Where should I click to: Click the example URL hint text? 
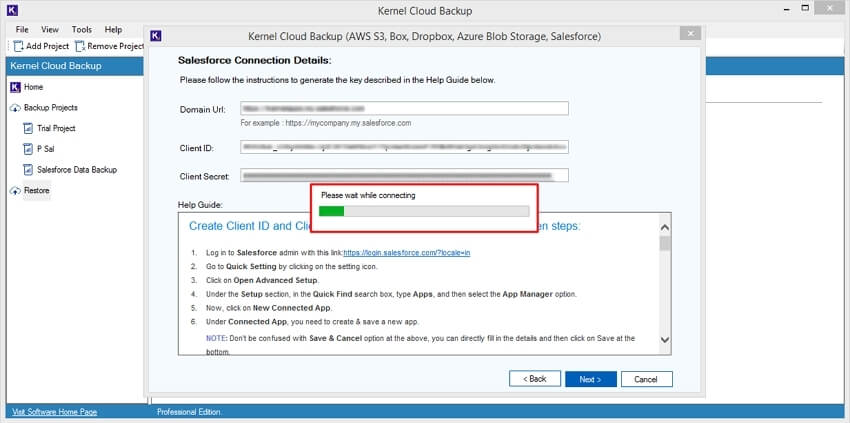point(326,123)
